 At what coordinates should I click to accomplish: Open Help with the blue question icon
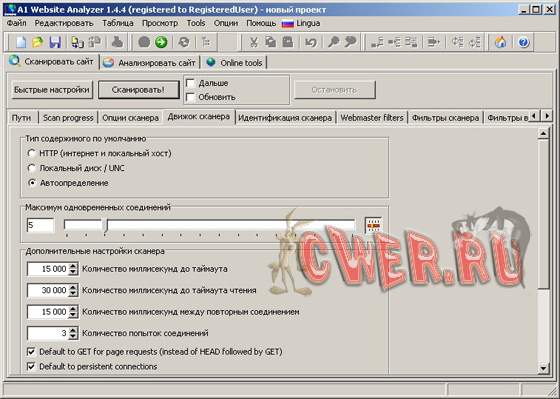coord(523,42)
